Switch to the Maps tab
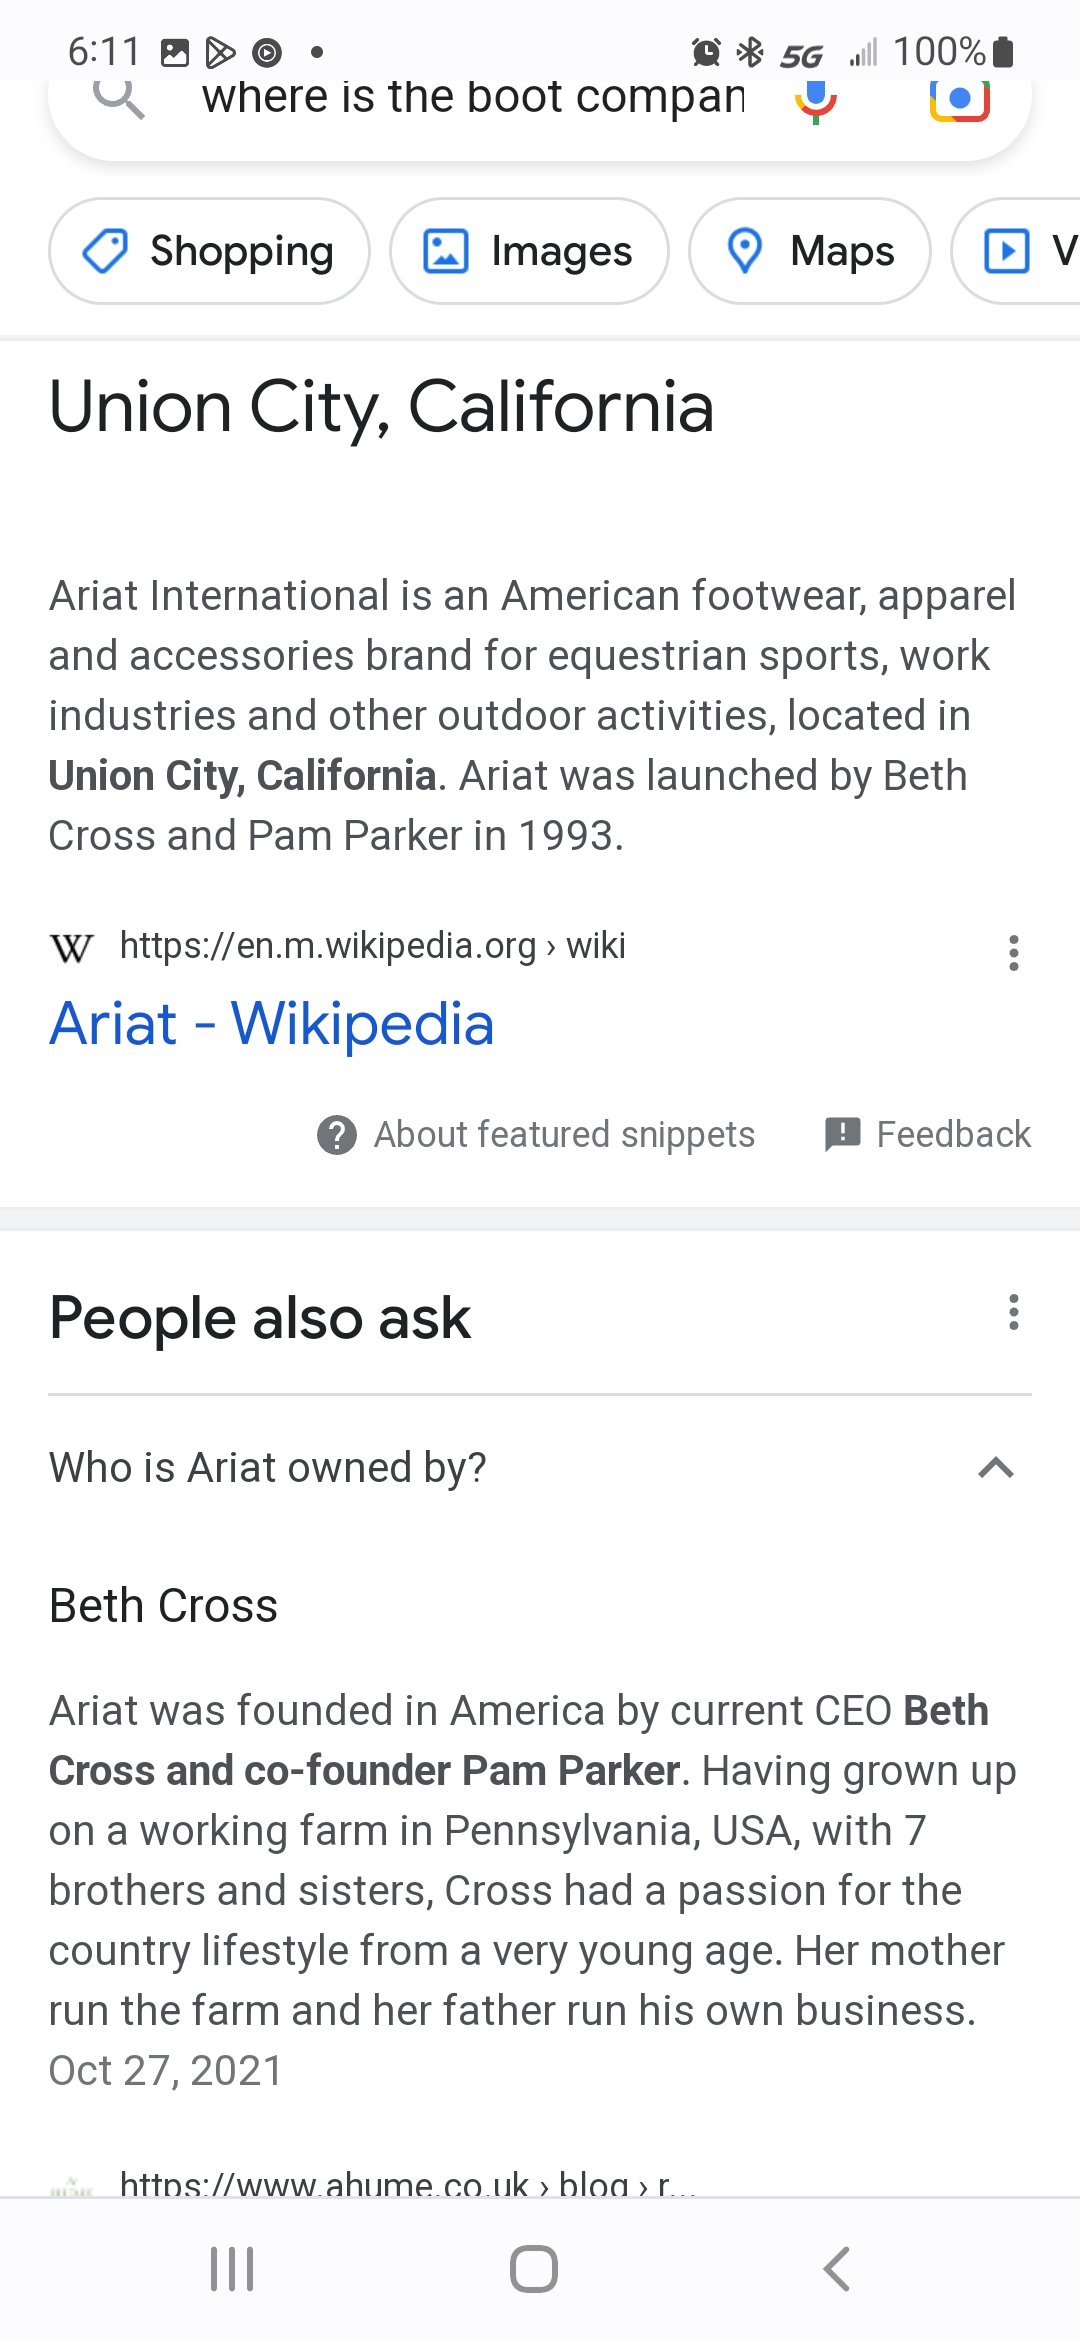Viewport: 1080px width, 2340px height. click(x=810, y=251)
